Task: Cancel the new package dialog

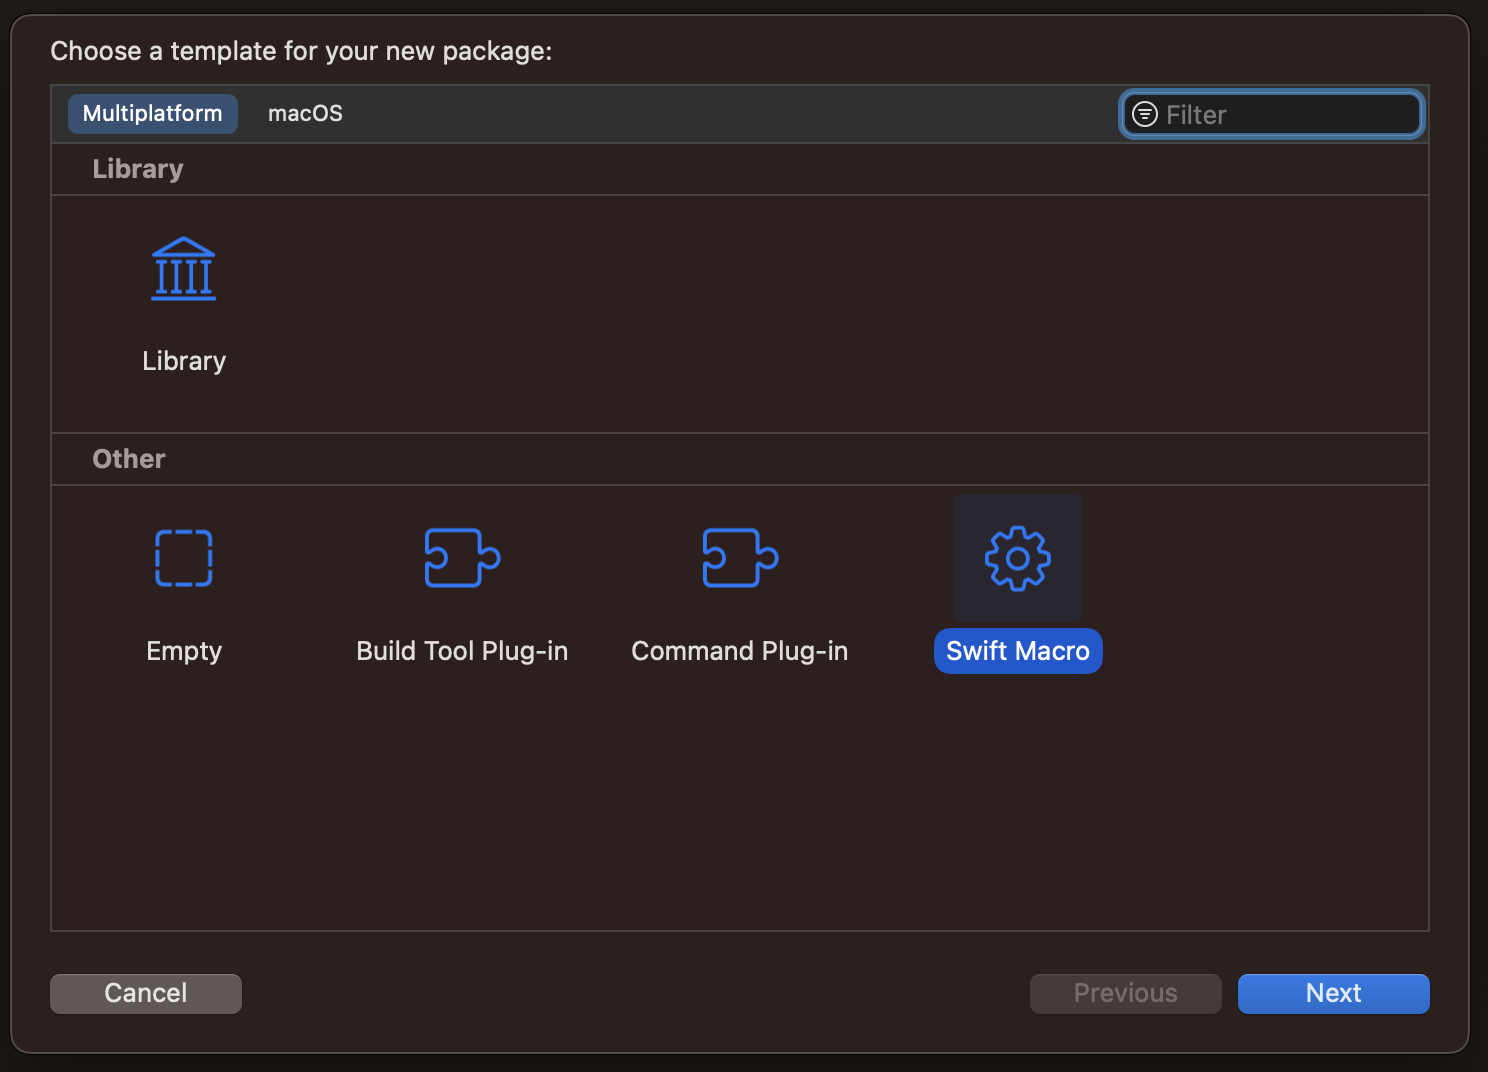Action: pyautogui.click(x=146, y=993)
